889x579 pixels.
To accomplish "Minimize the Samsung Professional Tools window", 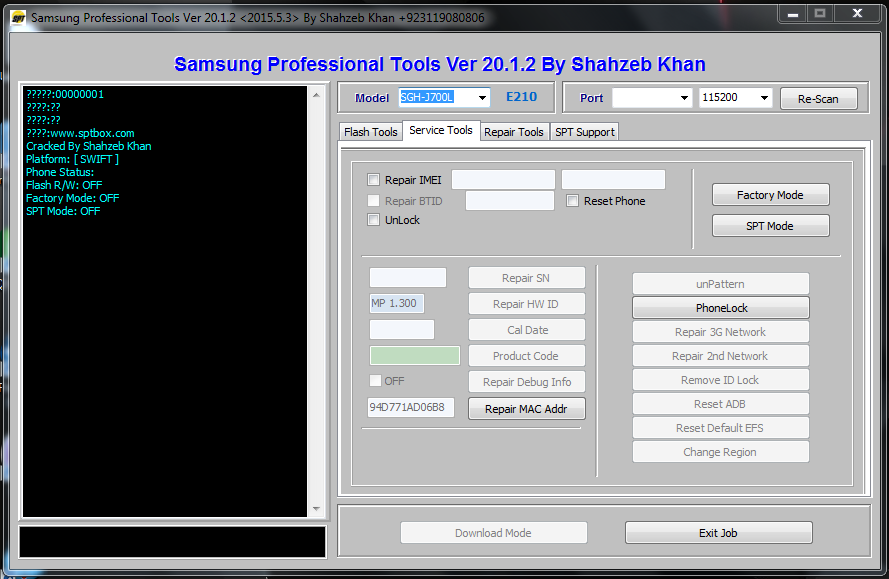I will 793,14.
